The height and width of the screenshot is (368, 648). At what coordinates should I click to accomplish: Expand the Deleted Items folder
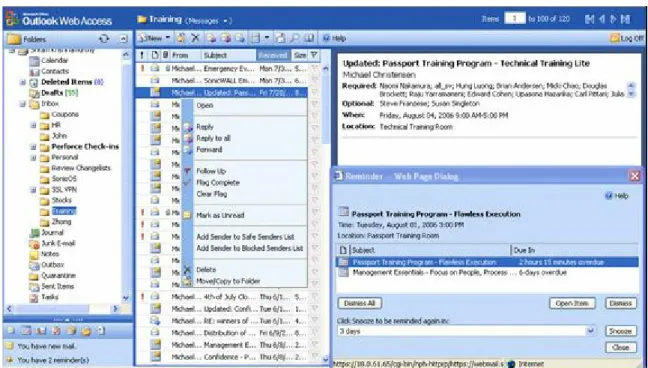pyautogui.click(x=23, y=82)
